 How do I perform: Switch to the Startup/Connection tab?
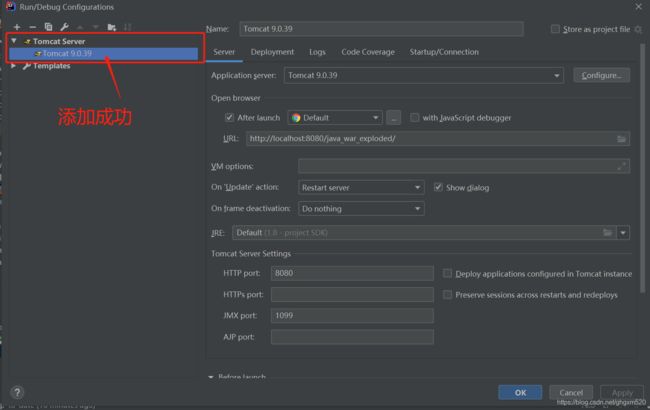click(444, 52)
